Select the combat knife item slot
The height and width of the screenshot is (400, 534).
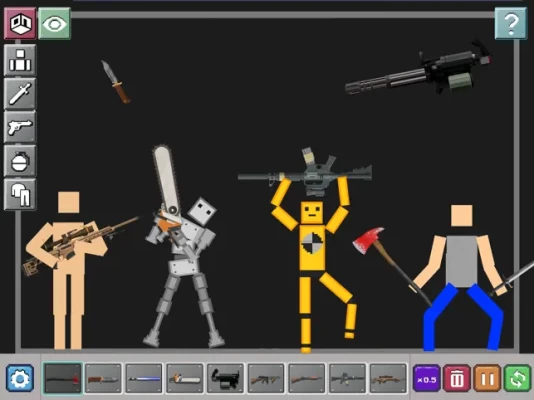coord(103,378)
